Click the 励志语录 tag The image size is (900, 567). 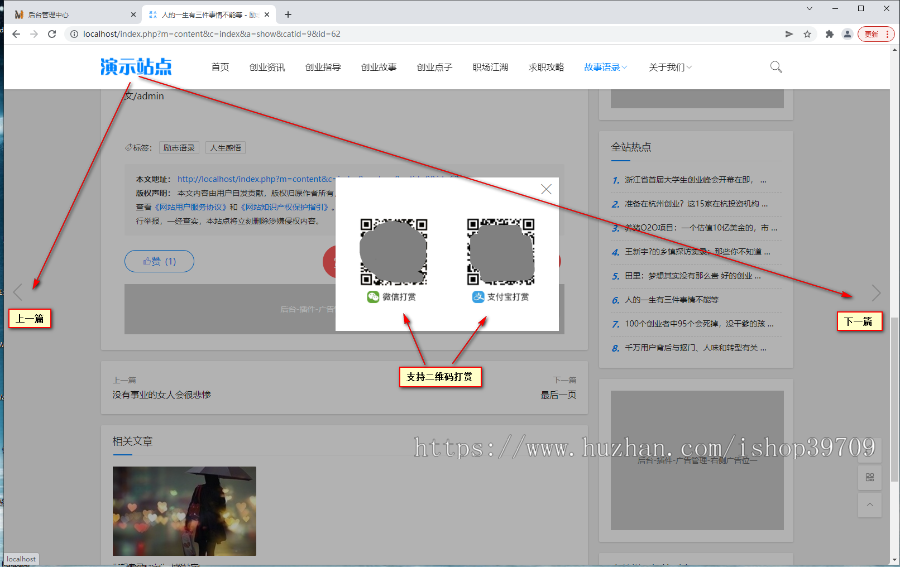(179, 147)
